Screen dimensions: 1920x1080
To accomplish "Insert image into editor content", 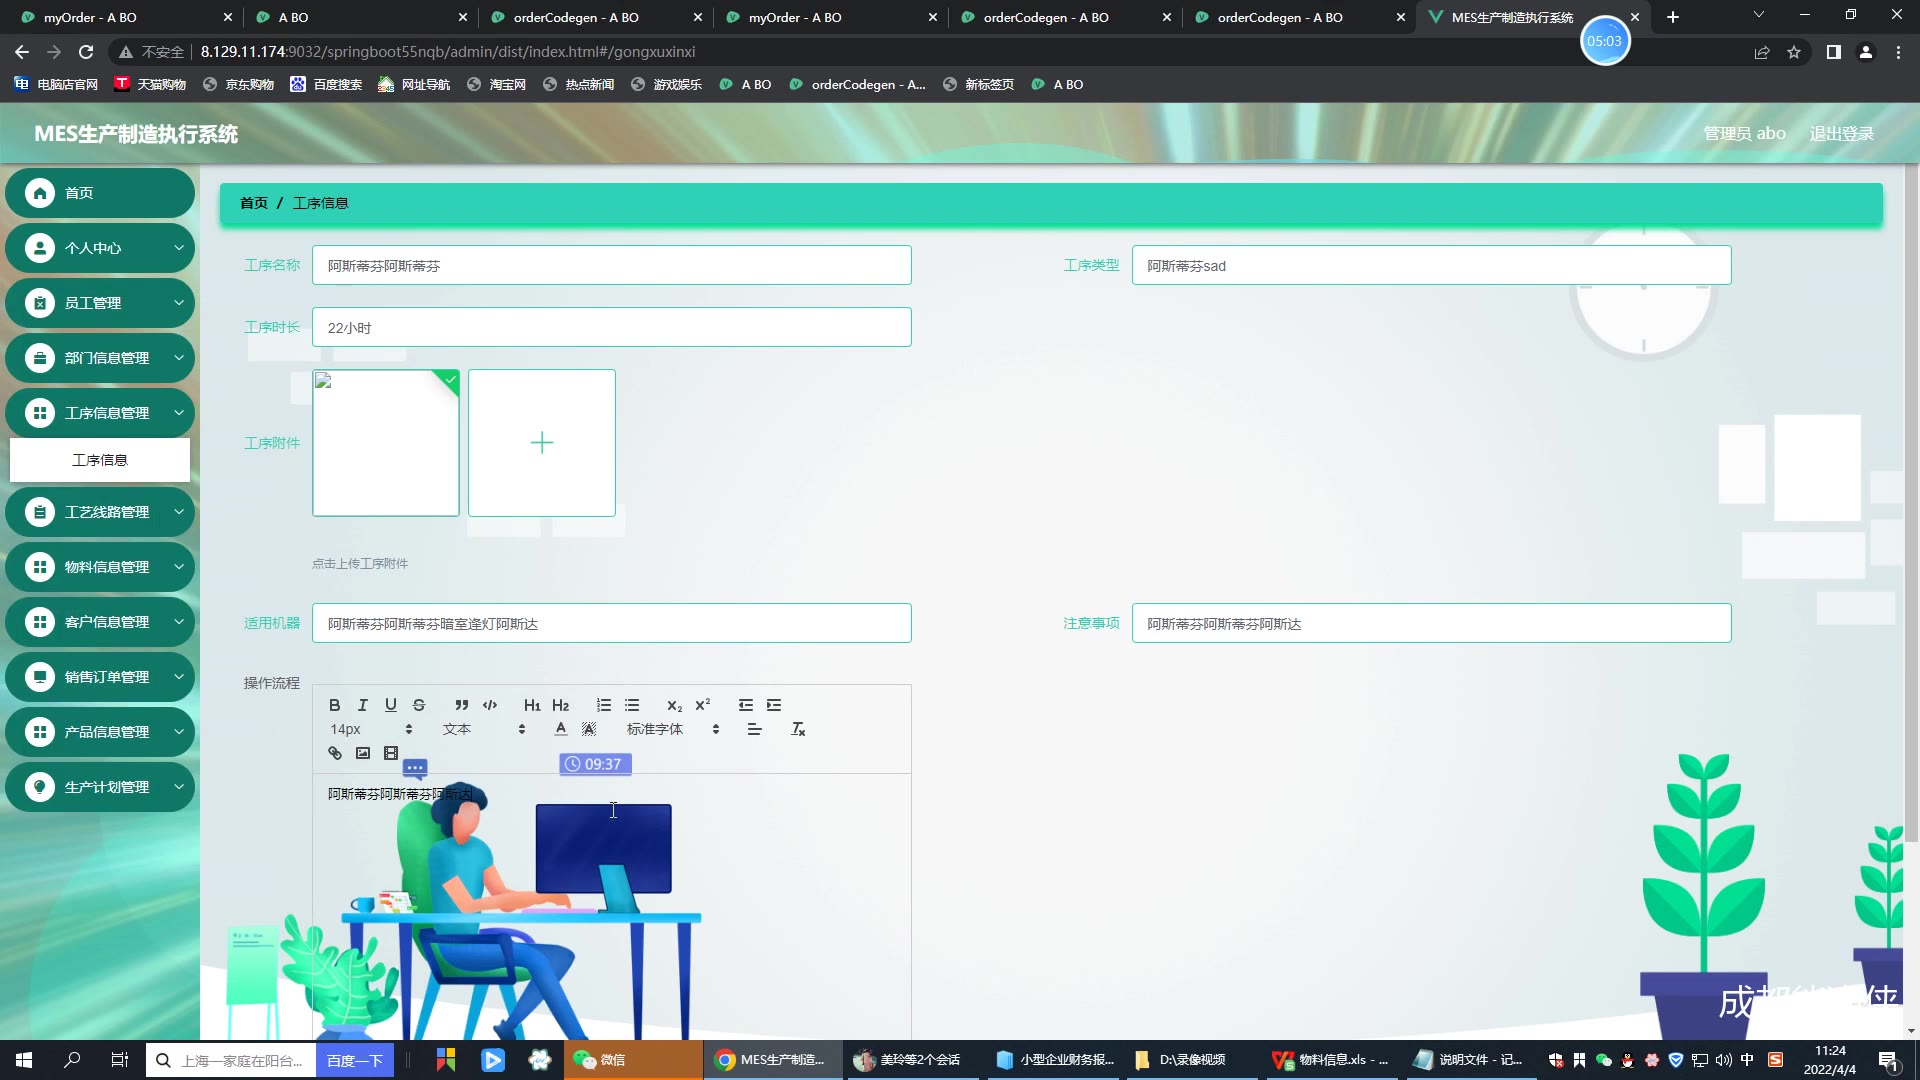I will [x=363, y=753].
